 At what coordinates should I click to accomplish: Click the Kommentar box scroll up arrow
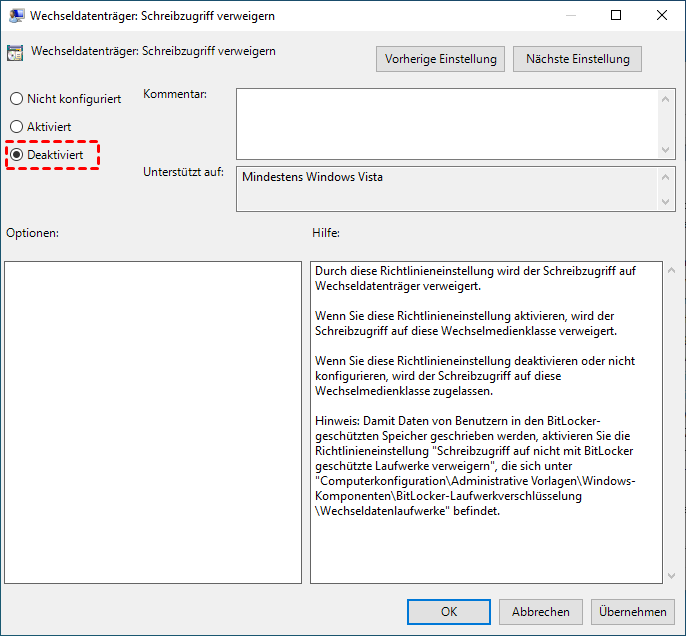[665, 99]
